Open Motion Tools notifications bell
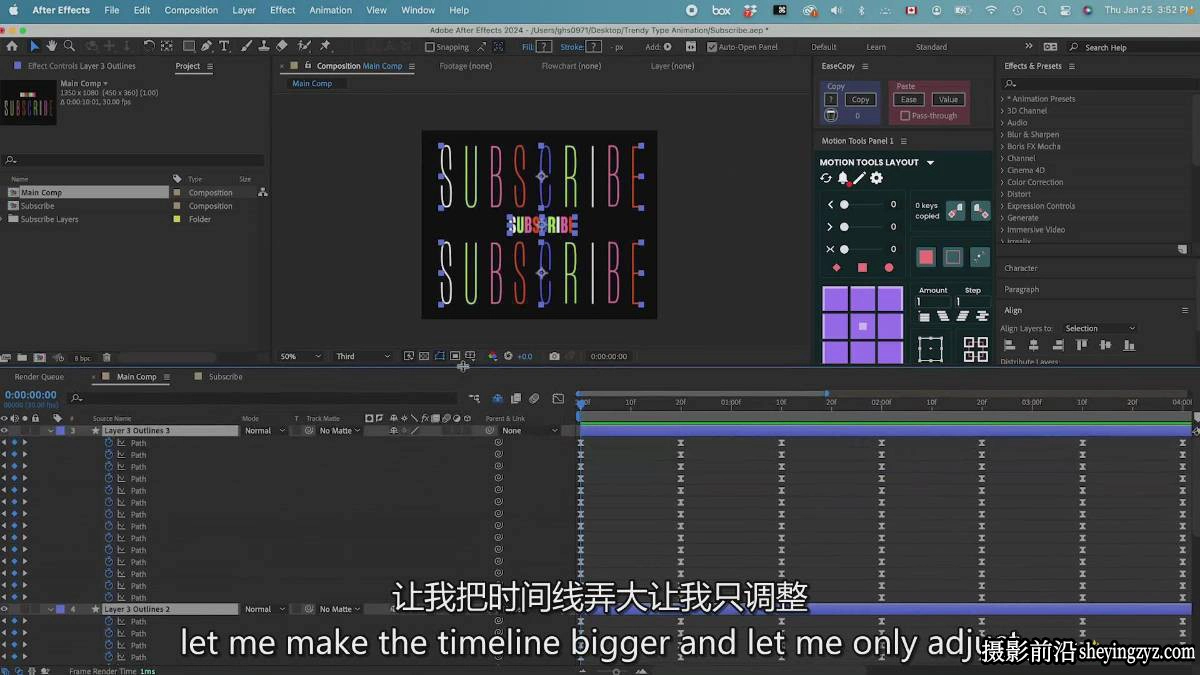The height and width of the screenshot is (675, 1200). (x=843, y=178)
